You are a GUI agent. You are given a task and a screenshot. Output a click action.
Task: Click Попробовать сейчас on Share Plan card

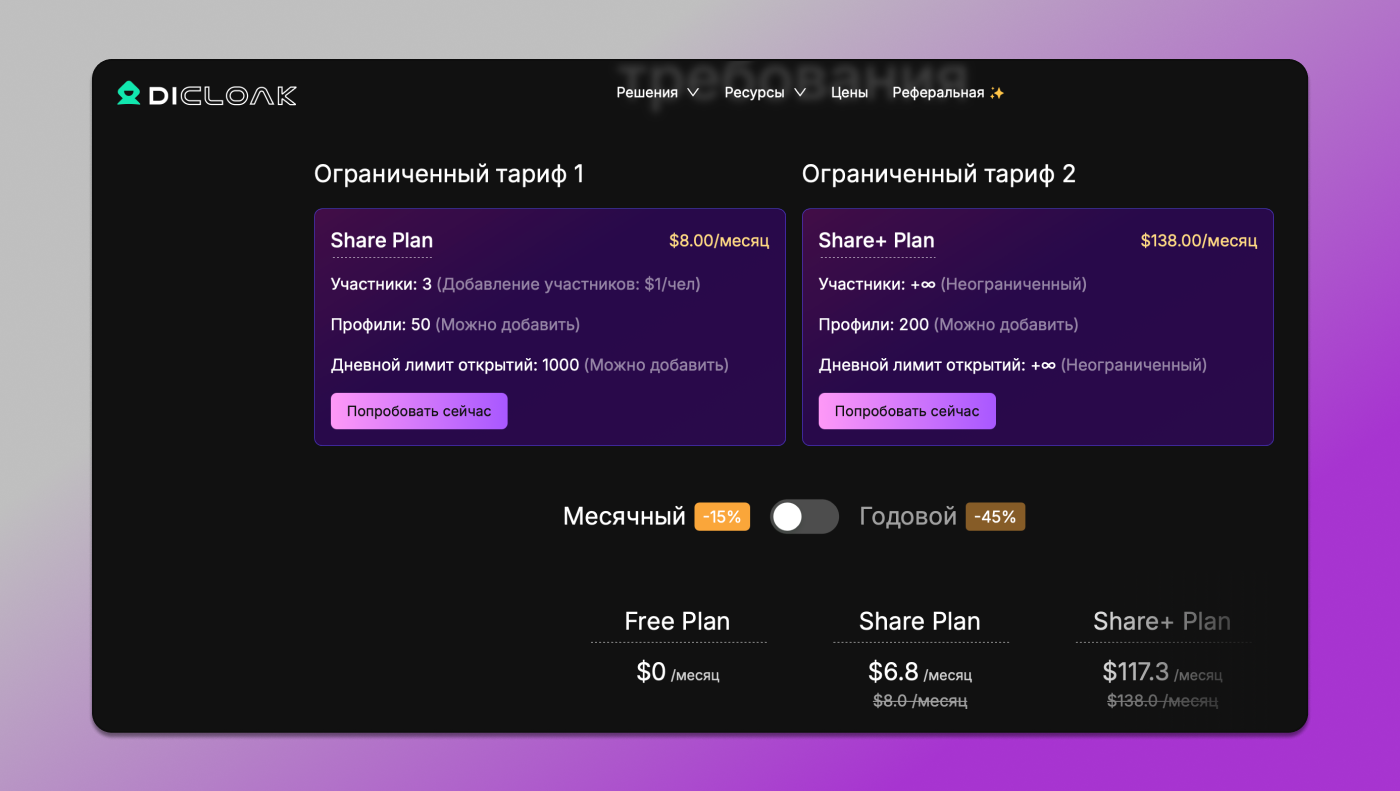click(x=419, y=410)
